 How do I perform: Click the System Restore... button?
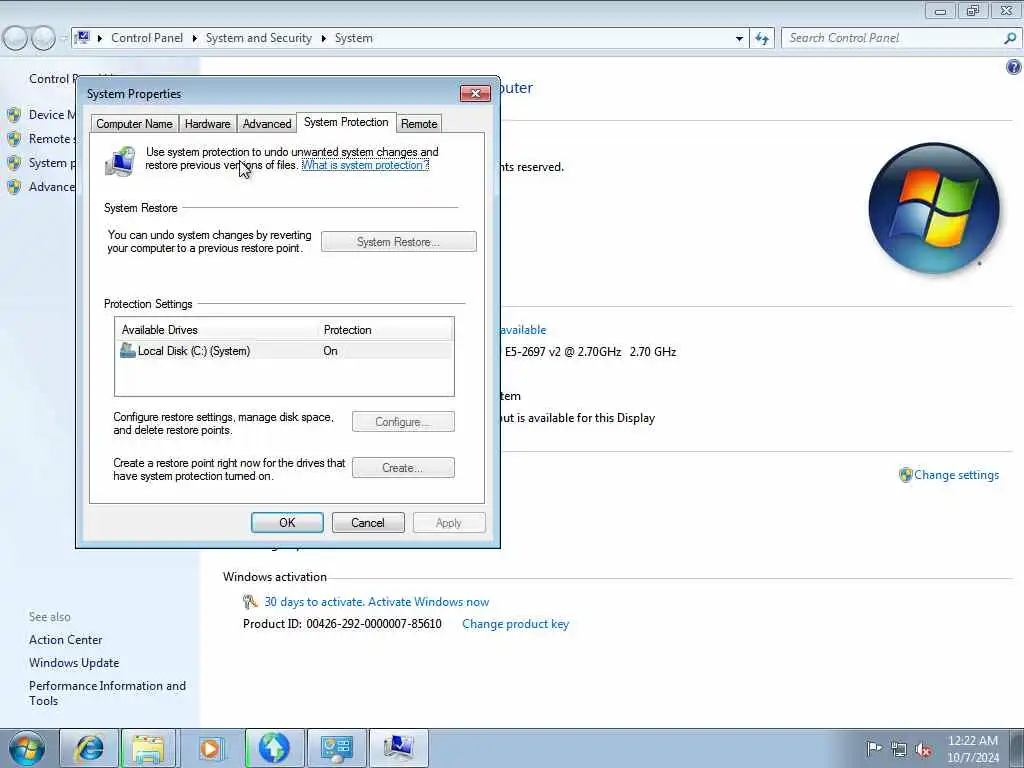(x=398, y=242)
